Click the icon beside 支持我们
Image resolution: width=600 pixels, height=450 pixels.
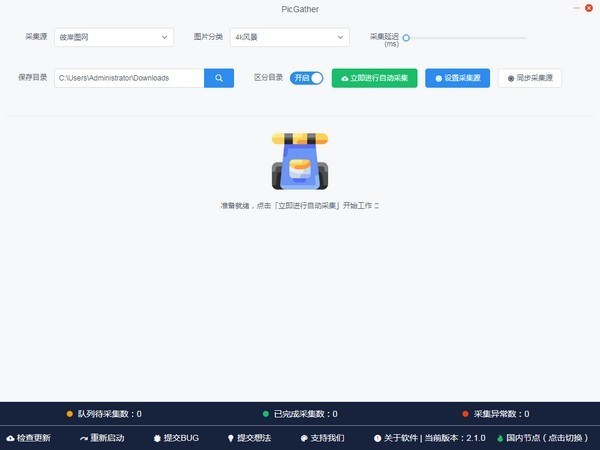[x=304, y=439]
